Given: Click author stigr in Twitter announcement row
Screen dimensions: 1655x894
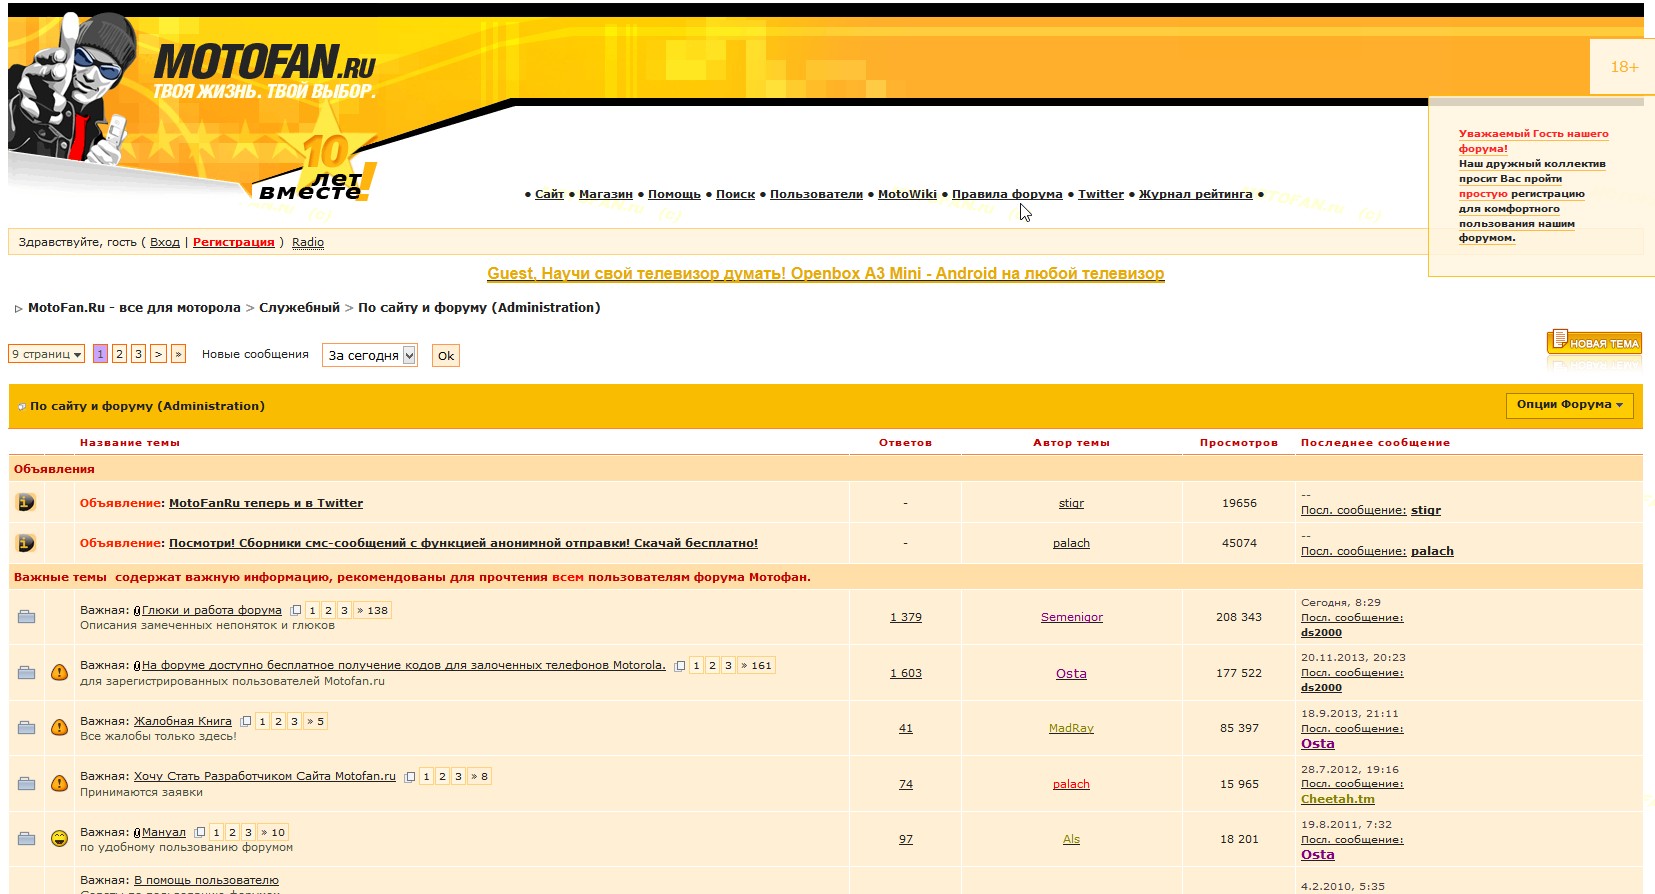Looking at the screenshot, I should pos(1071,503).
